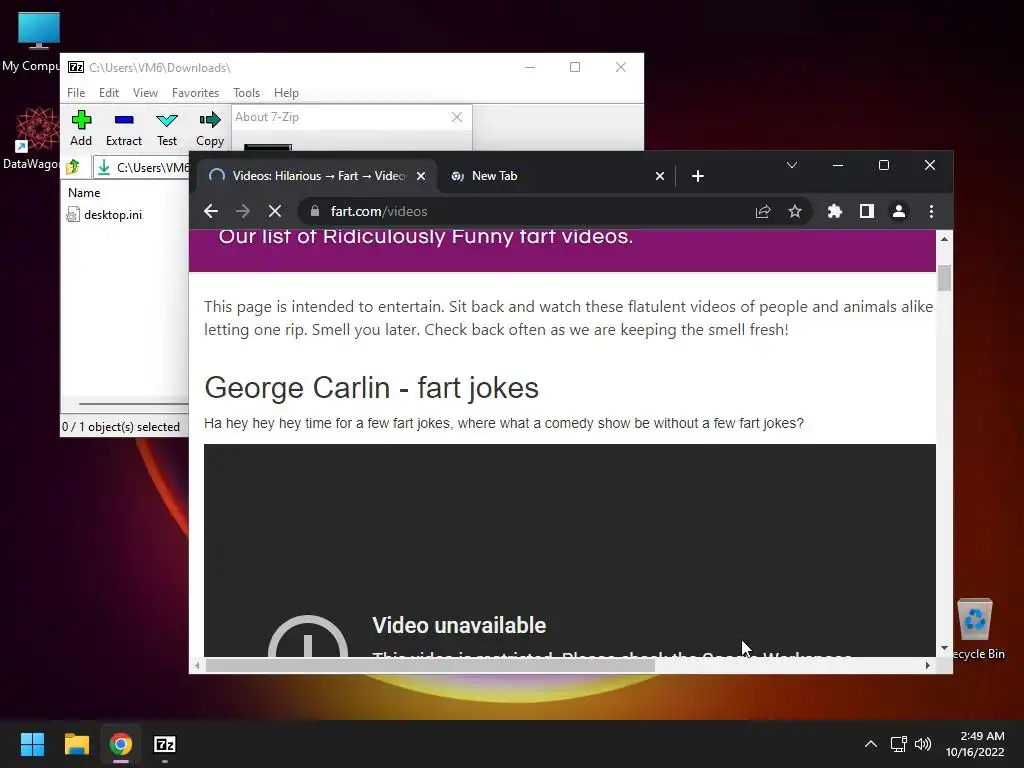1024x768 pixels.
Task: Show hidden system tray icons chevron
Action: (x=871, y=744)
